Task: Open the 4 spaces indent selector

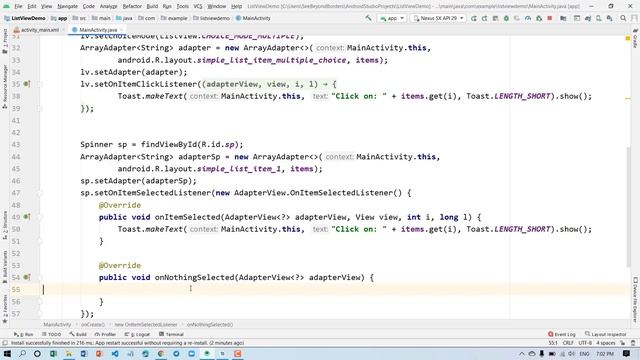Action: [x=606, y=343]
